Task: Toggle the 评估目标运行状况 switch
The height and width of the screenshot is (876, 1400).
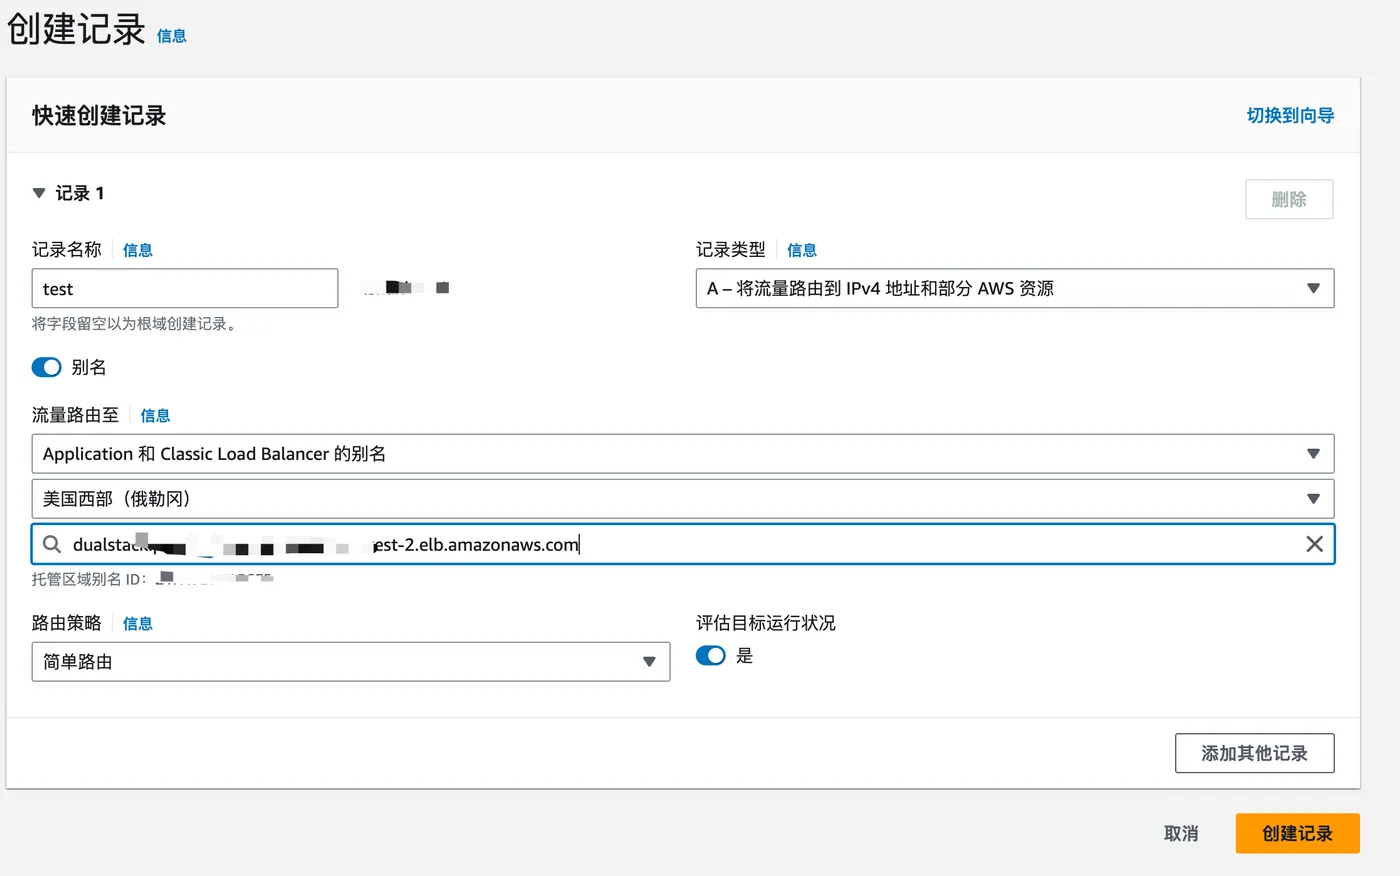Action: [x=710, y=656]
